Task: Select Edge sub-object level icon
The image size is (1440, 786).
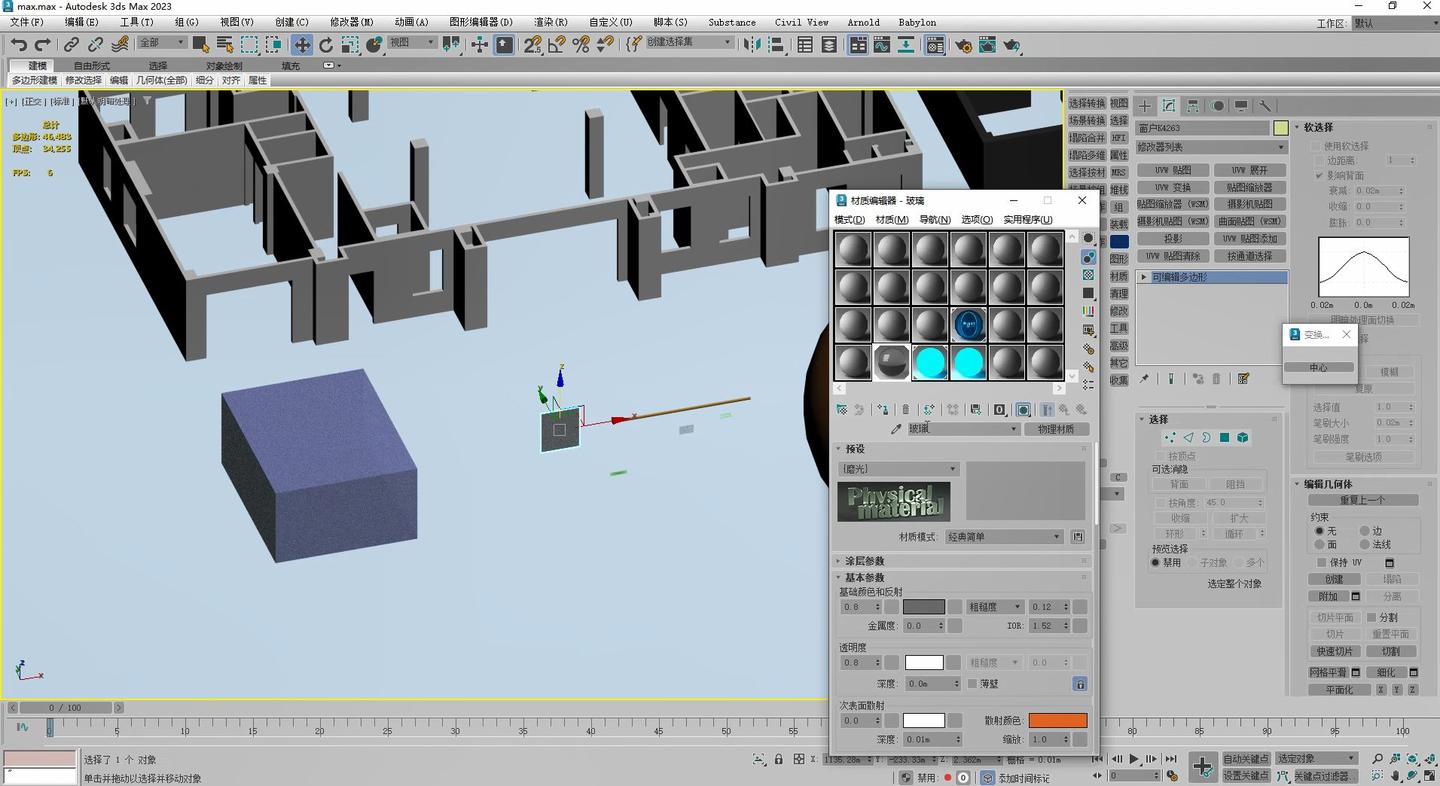Action: click(1188, 437)
